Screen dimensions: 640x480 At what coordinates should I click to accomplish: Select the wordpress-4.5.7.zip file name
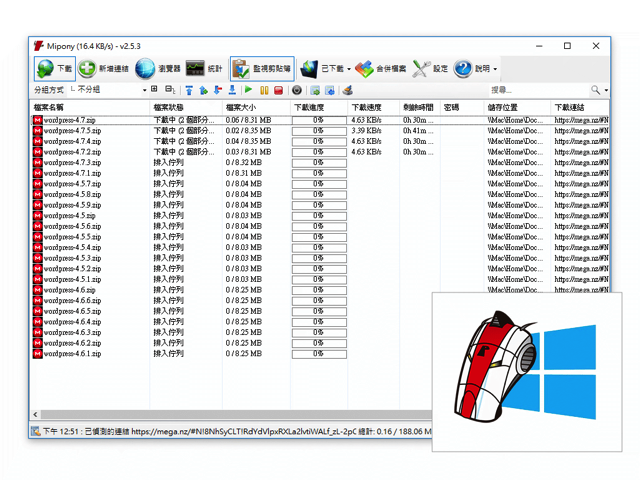pos(72,184)
